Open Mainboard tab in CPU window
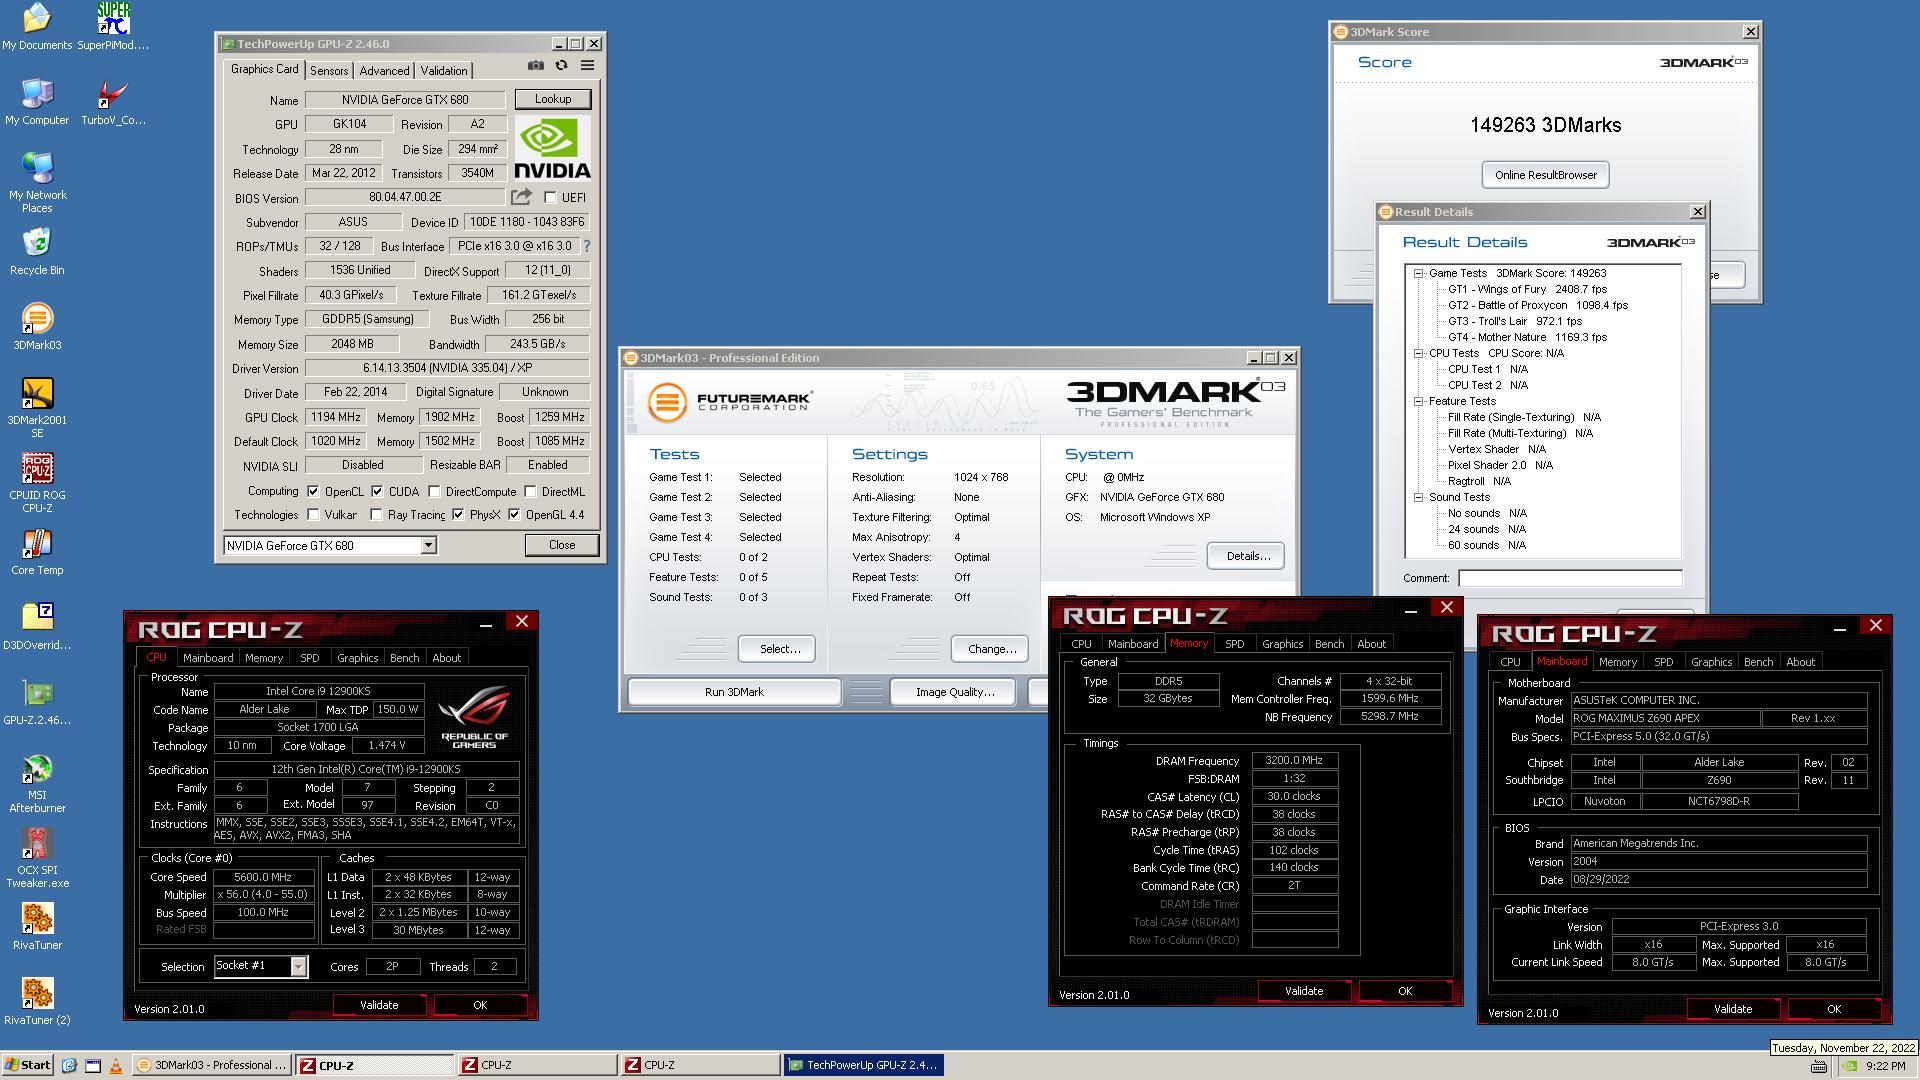This screenshot has height=1080, width=1920. point(208,658)
